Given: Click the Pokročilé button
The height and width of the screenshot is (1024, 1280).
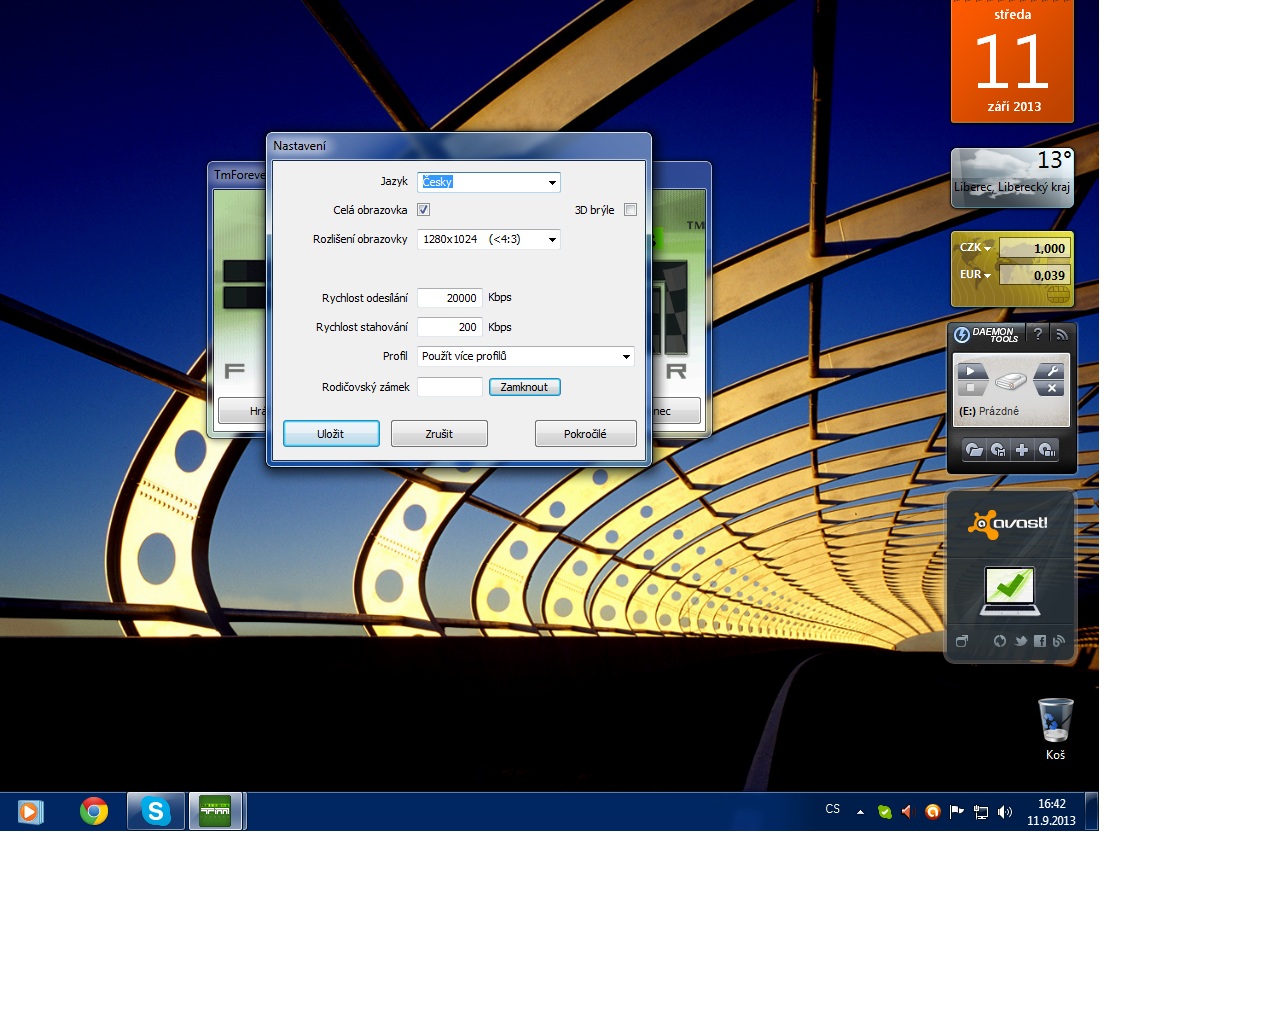Looking at the screenshot, I should 585,434.
